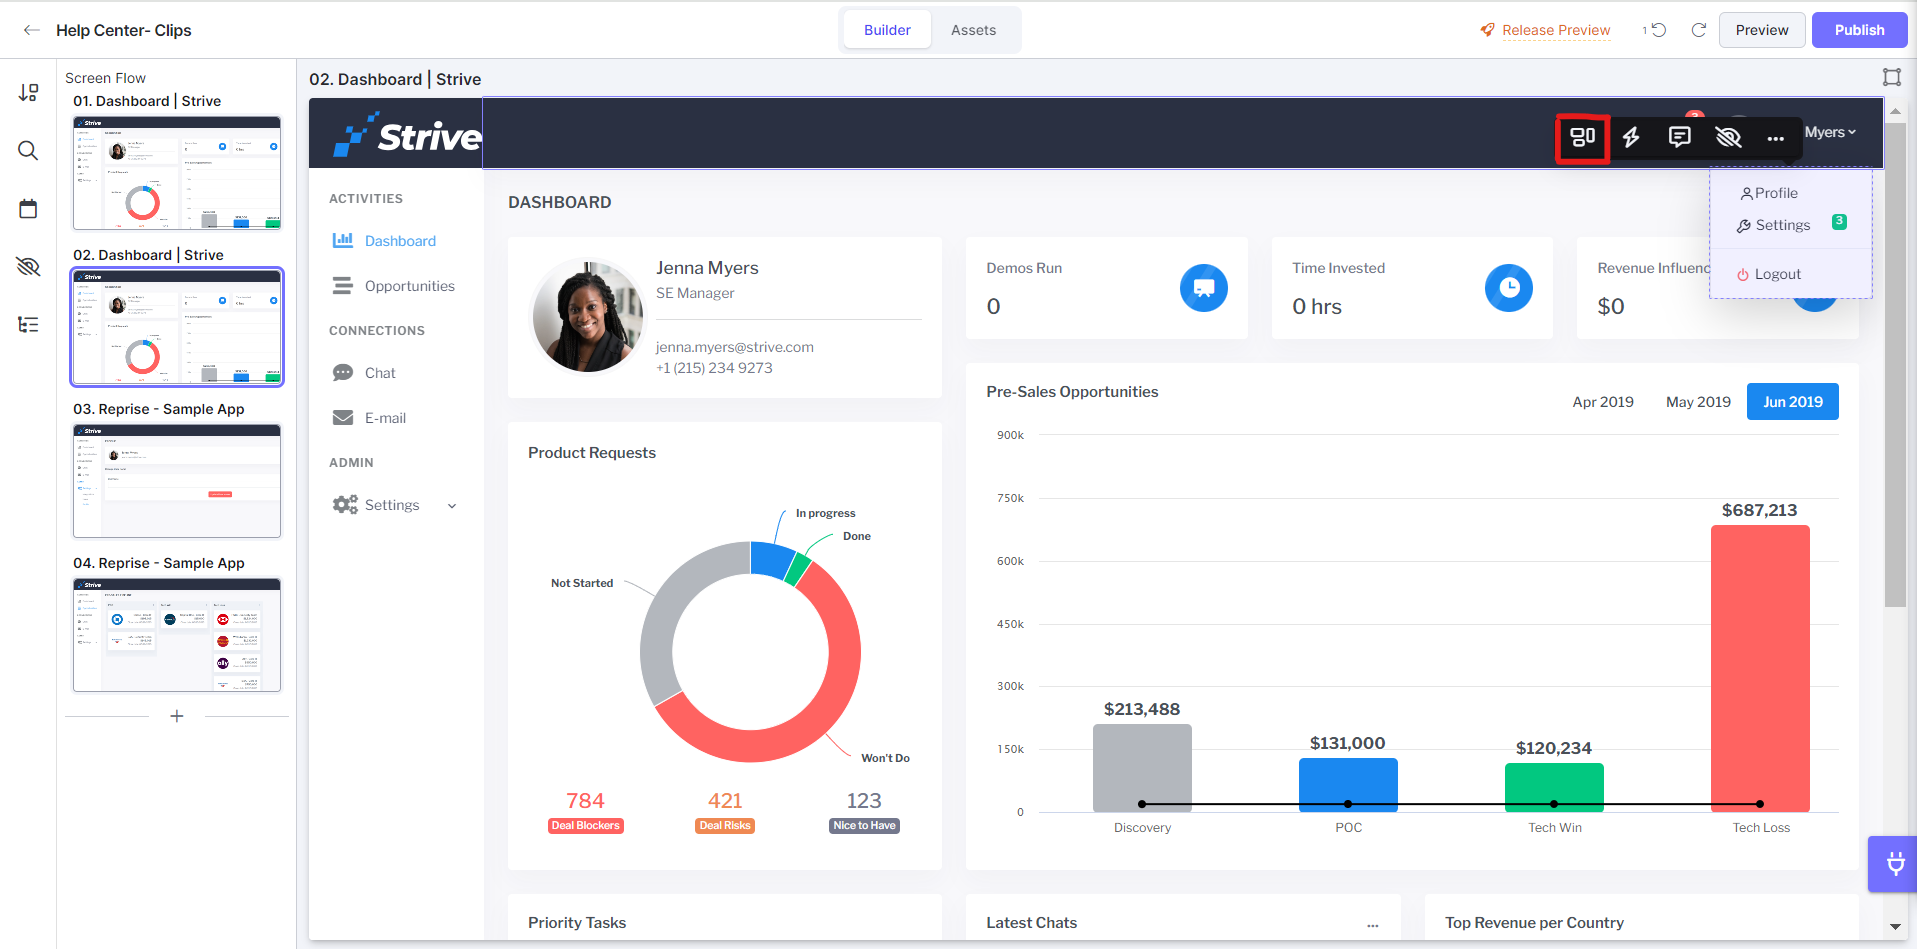This screenshot has width=1917, height=949.
Task: Click the redo arrow icon
Action: click(x=1698, y=30)
